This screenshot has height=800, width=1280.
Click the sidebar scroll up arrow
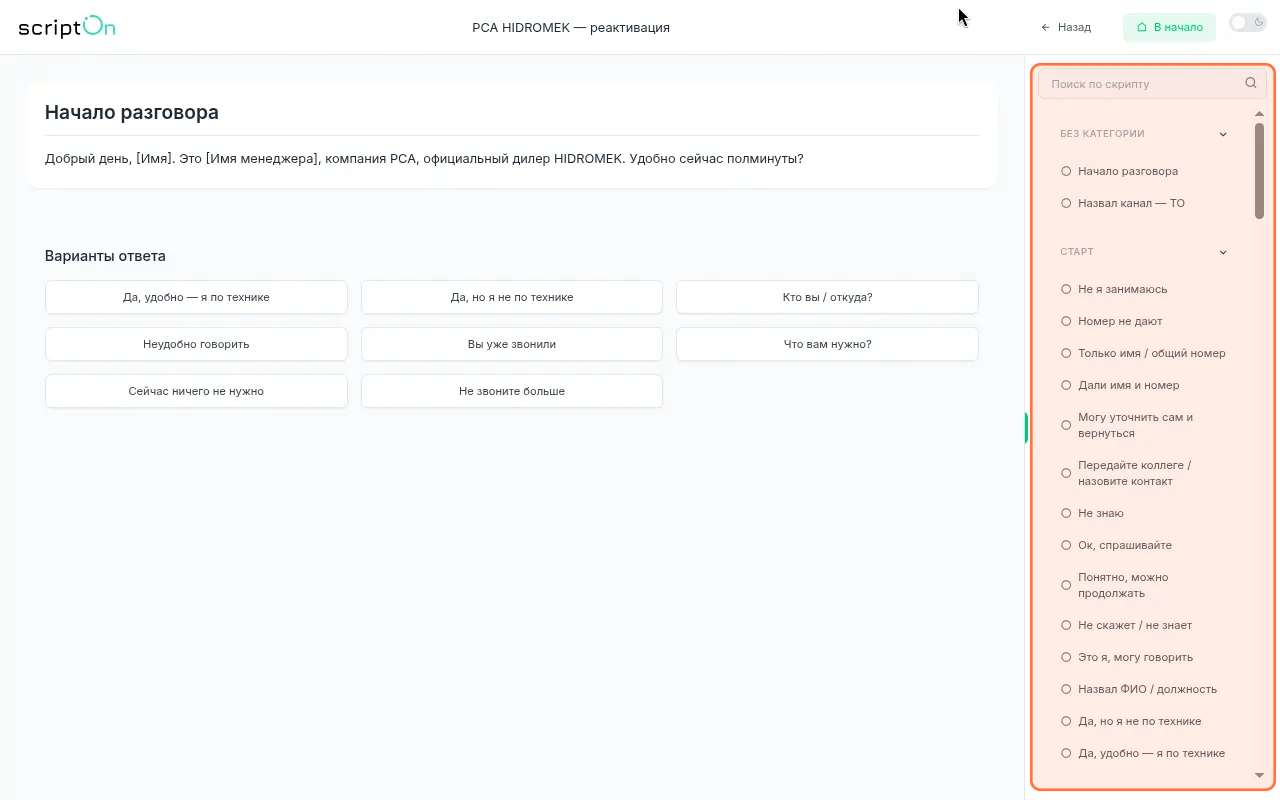[1259, 113]
